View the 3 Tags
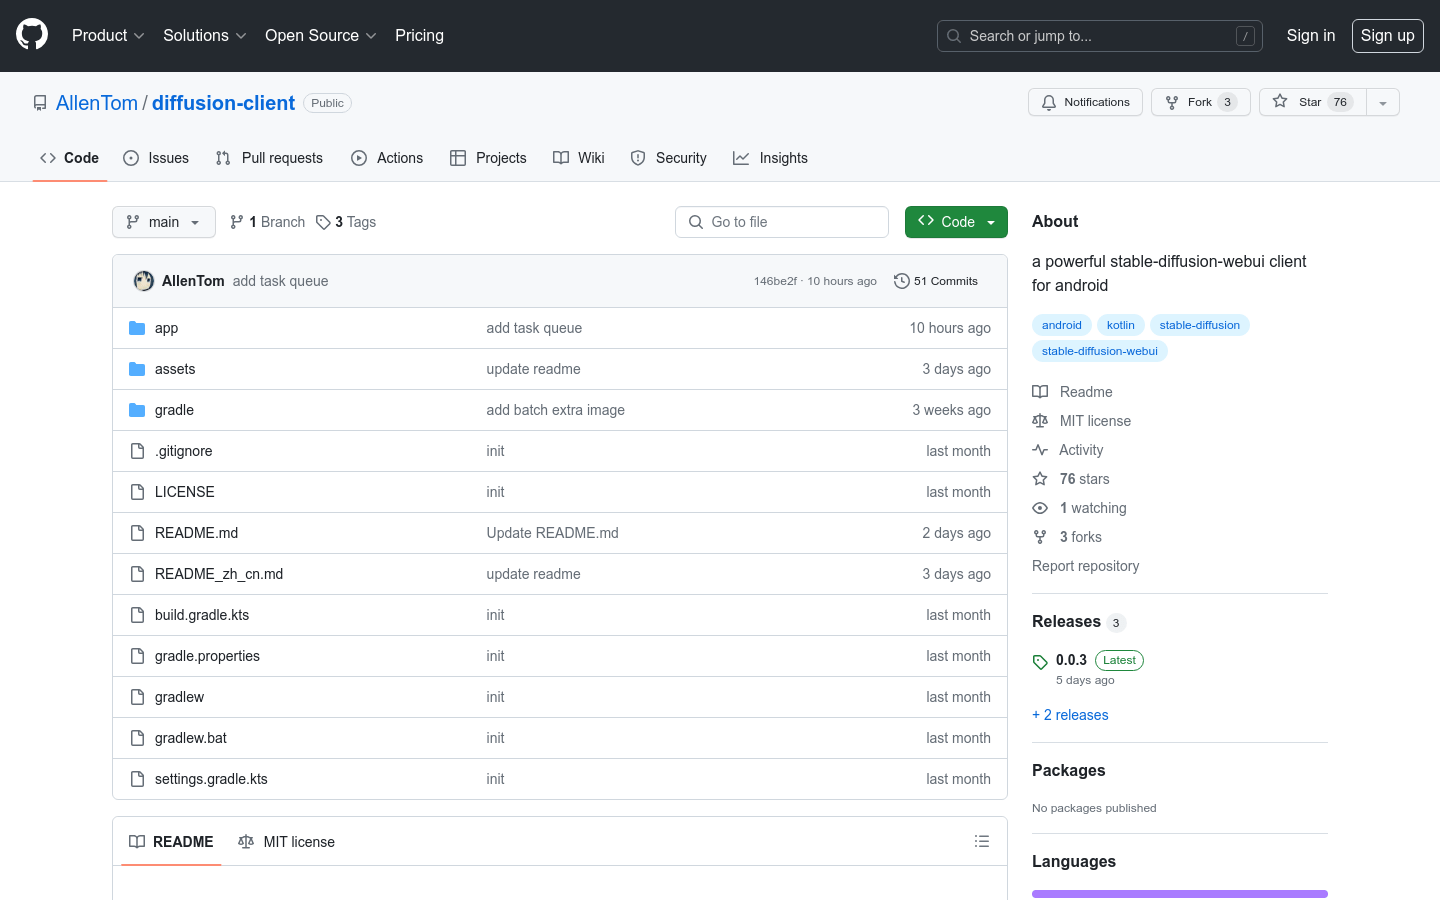 click(x=346, y=222)
